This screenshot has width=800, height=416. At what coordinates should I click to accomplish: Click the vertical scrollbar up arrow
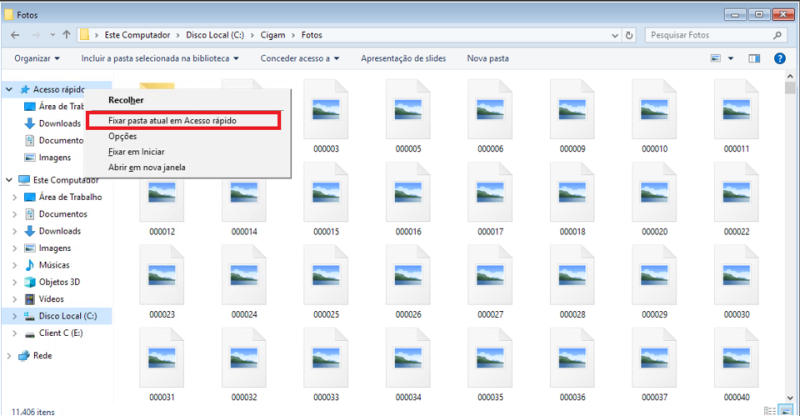(790, 76)
